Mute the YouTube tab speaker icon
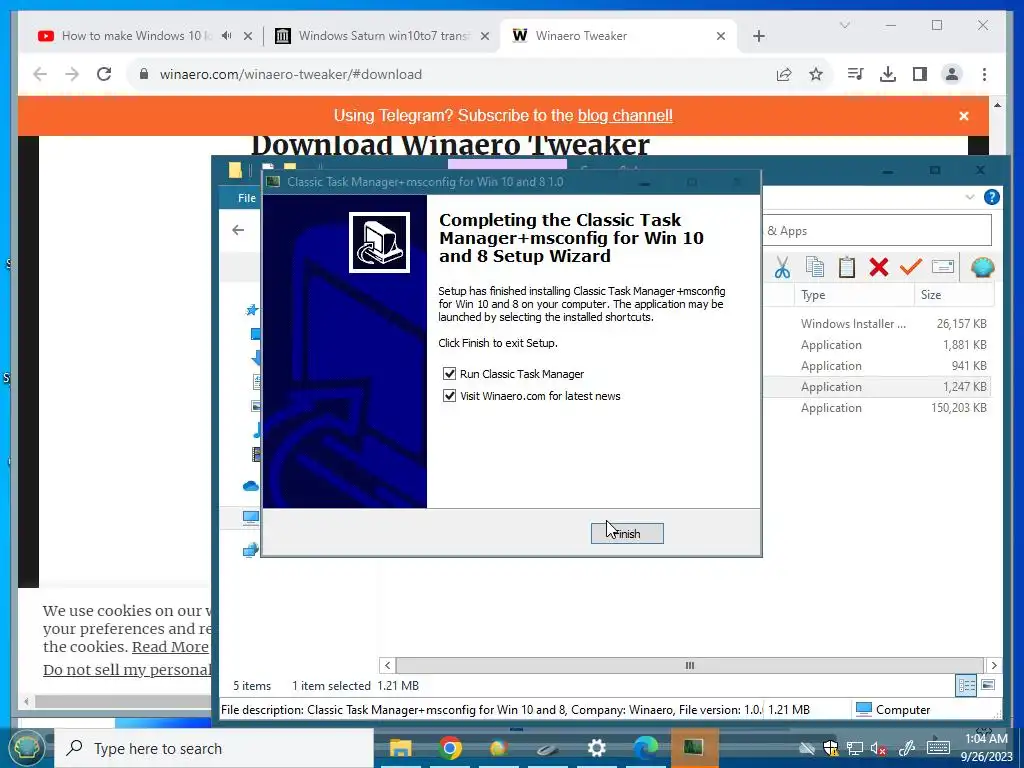This screenshot has width=1024, height=768. click(x=227, y=36)
